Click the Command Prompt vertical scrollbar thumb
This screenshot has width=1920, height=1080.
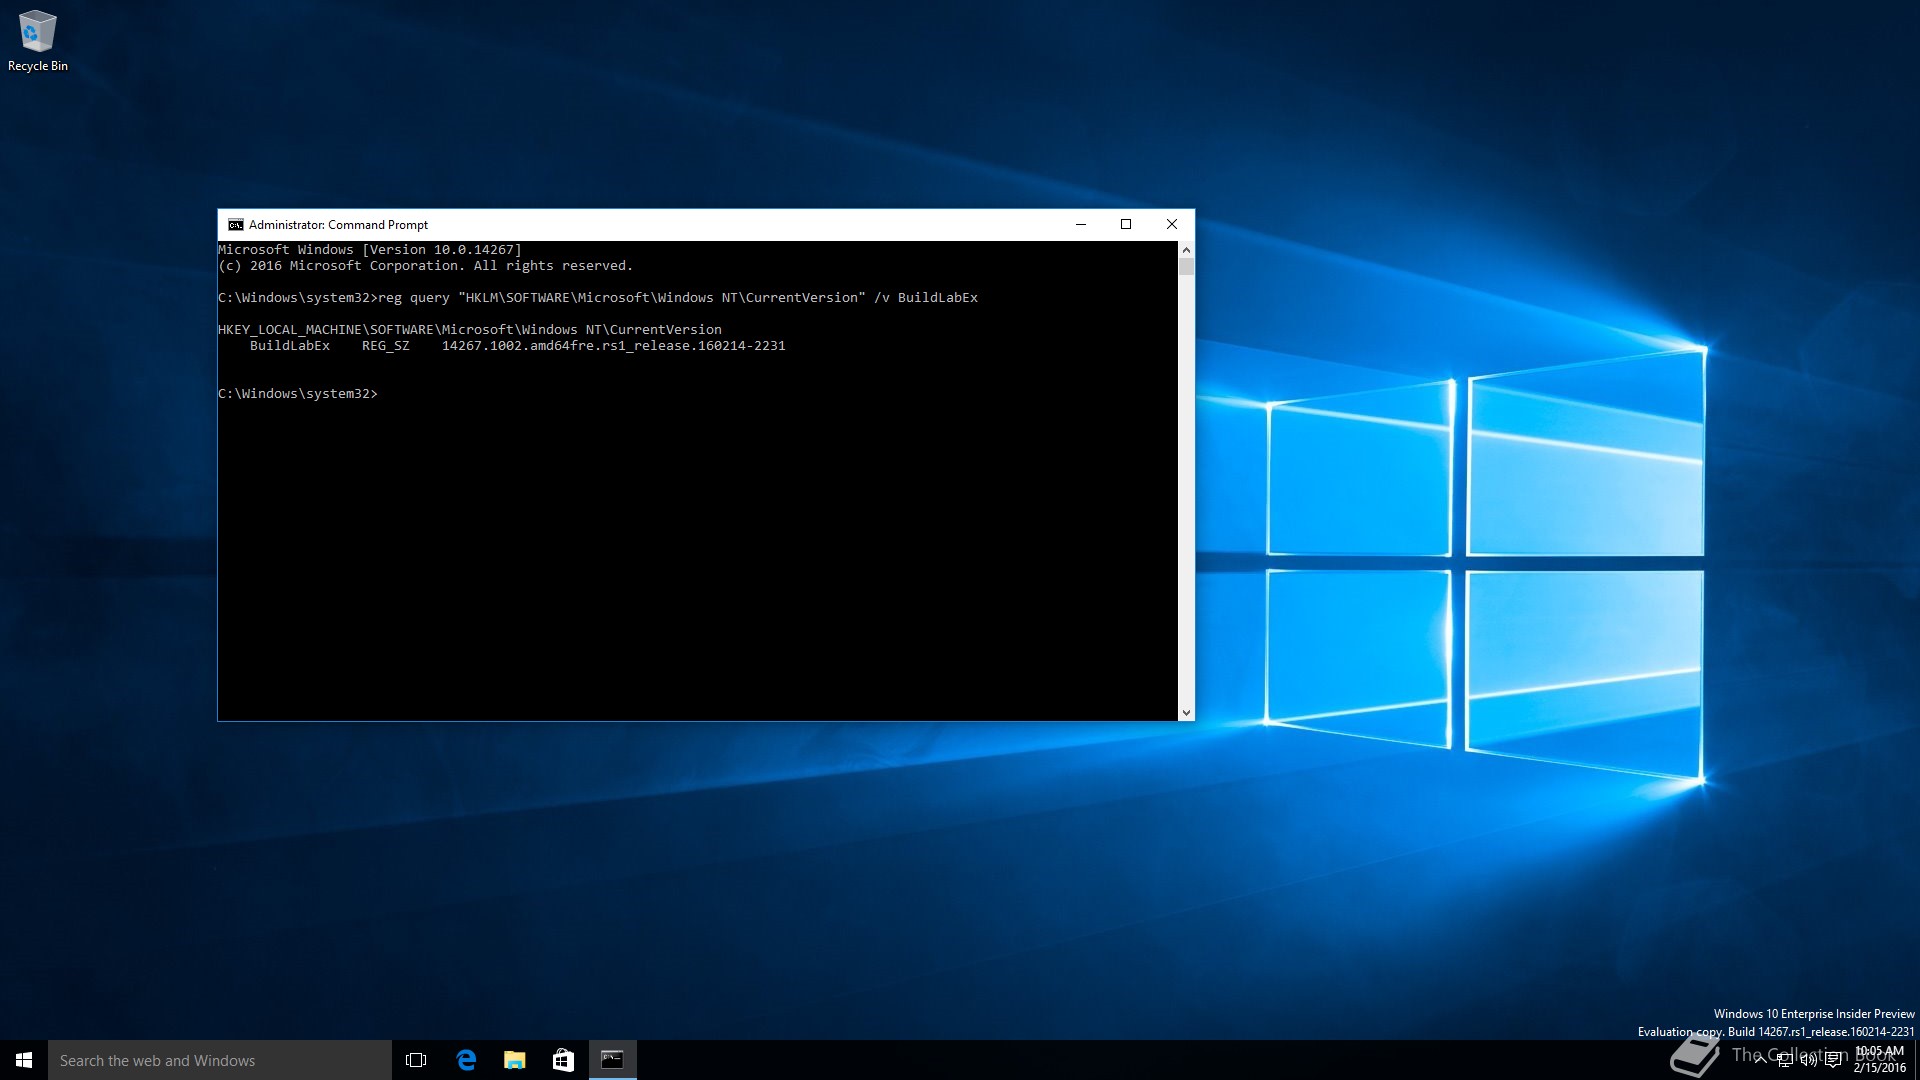coord(1186,267)
